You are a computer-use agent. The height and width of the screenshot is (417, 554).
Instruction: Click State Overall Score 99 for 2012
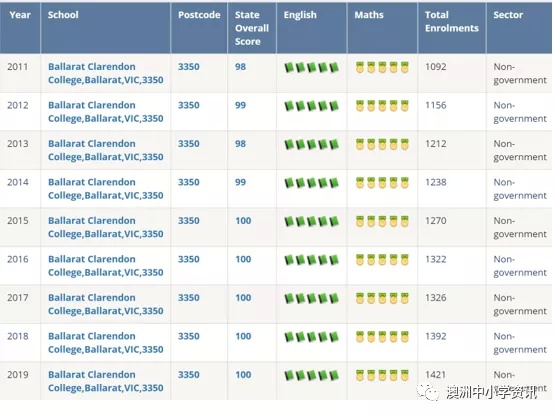tap(241, 105)
